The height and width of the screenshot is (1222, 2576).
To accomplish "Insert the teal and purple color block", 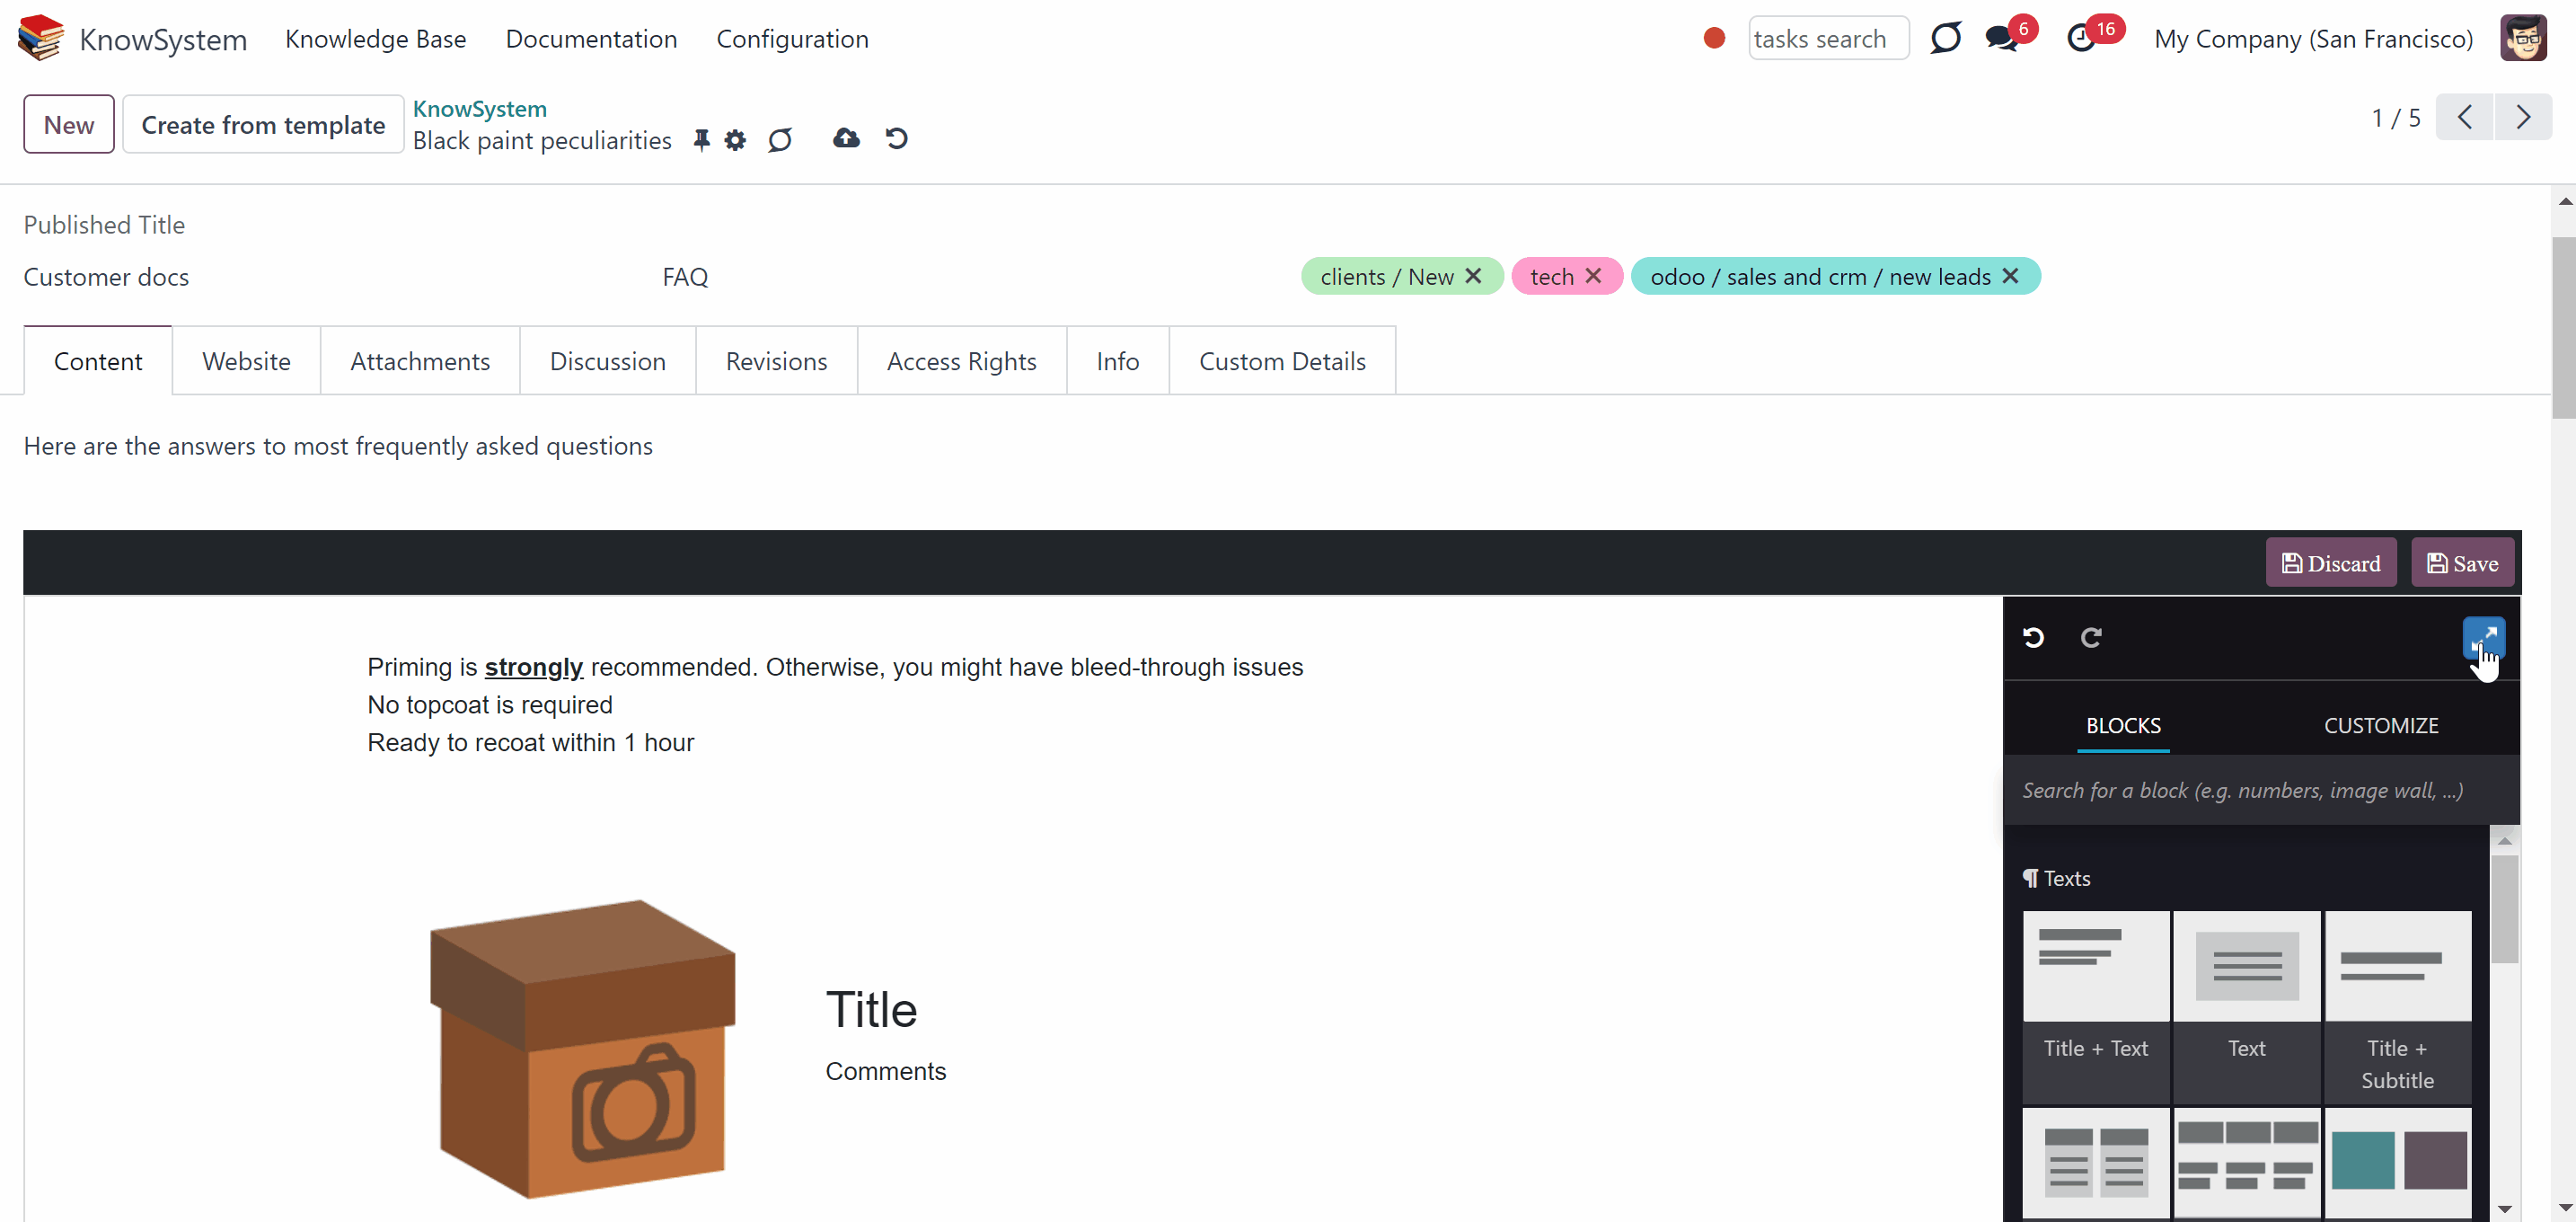I will [x=2398, y=1163].
